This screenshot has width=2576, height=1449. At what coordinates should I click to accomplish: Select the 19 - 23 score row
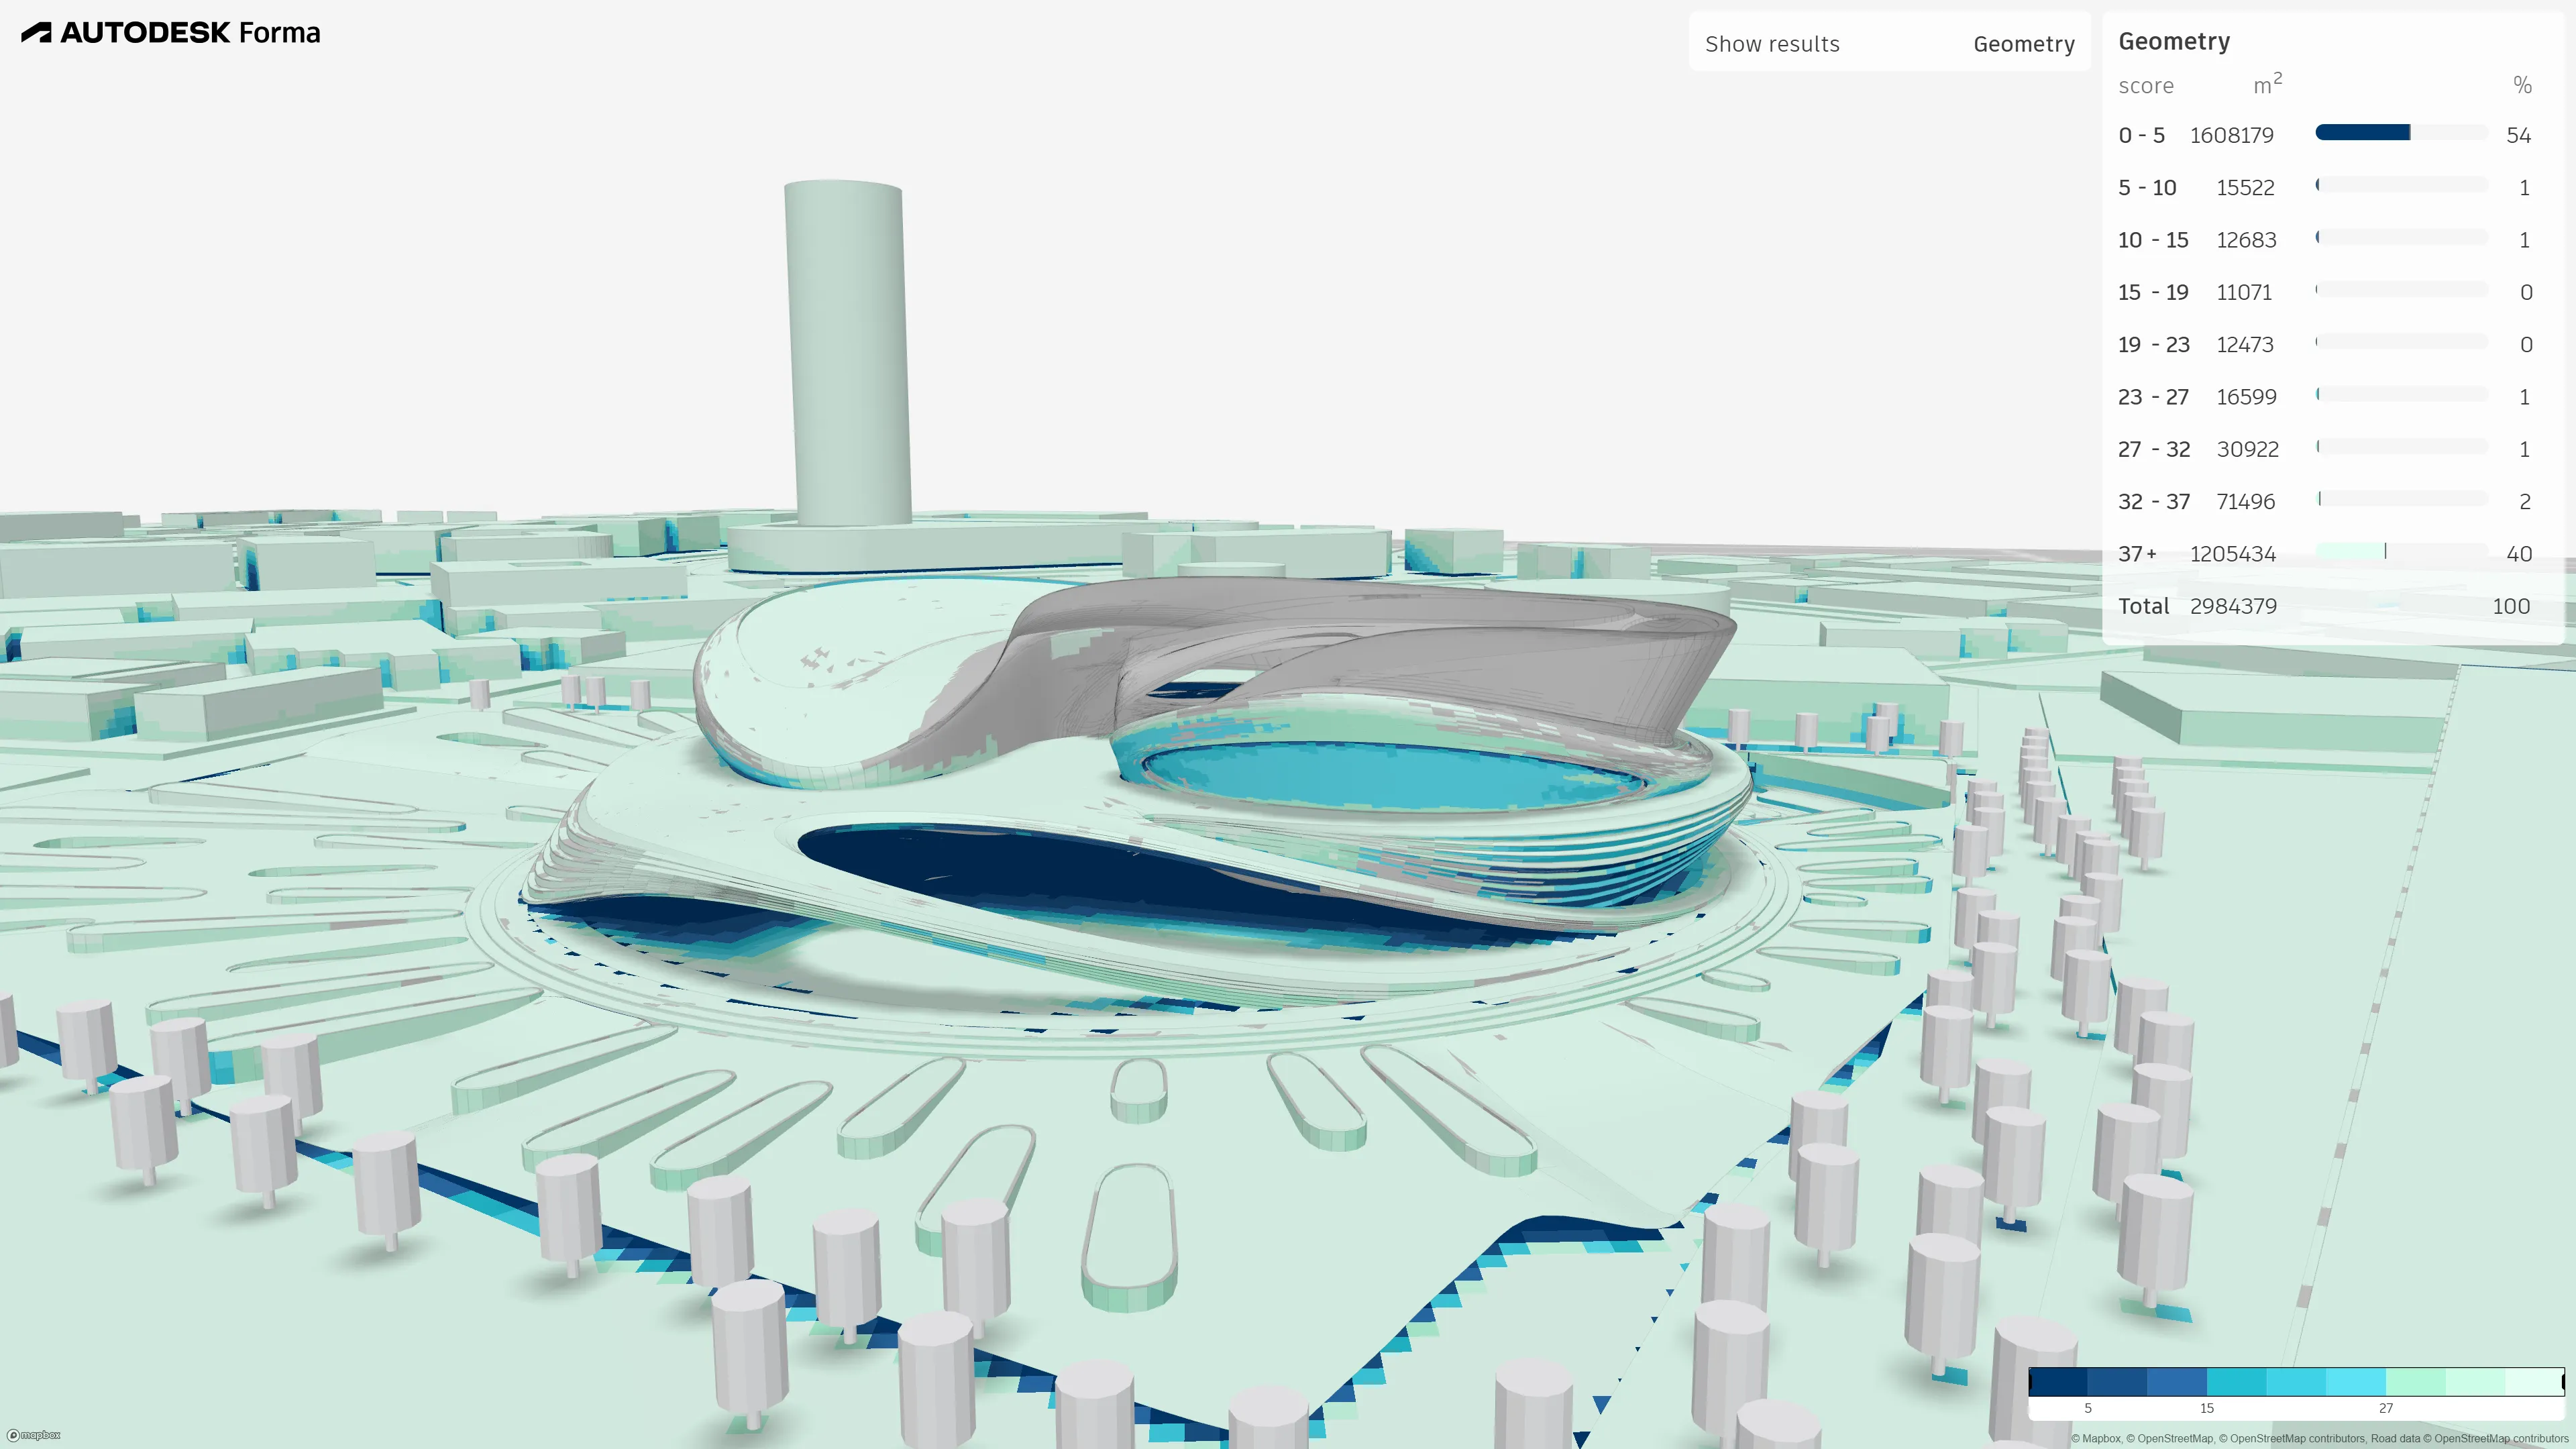(x=2153, y=344)
